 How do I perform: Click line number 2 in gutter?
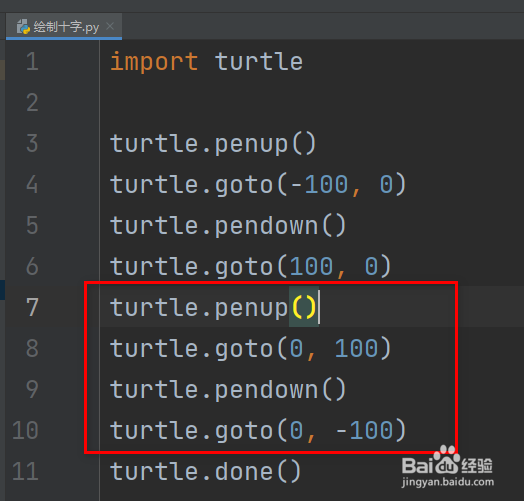(x=32, y=102)
